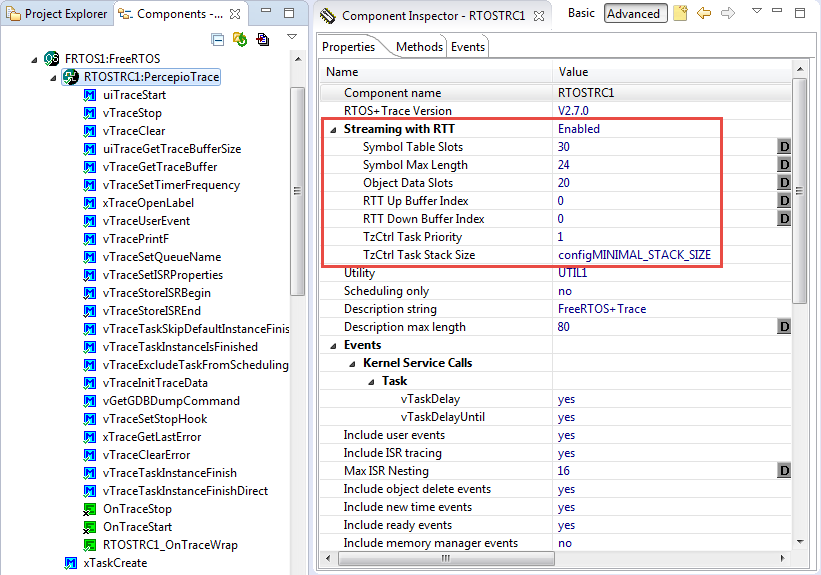This screenshot has height=575, width=821.
Task: Collapse the Kernel Service Calls section
Action: pos(352,363)
